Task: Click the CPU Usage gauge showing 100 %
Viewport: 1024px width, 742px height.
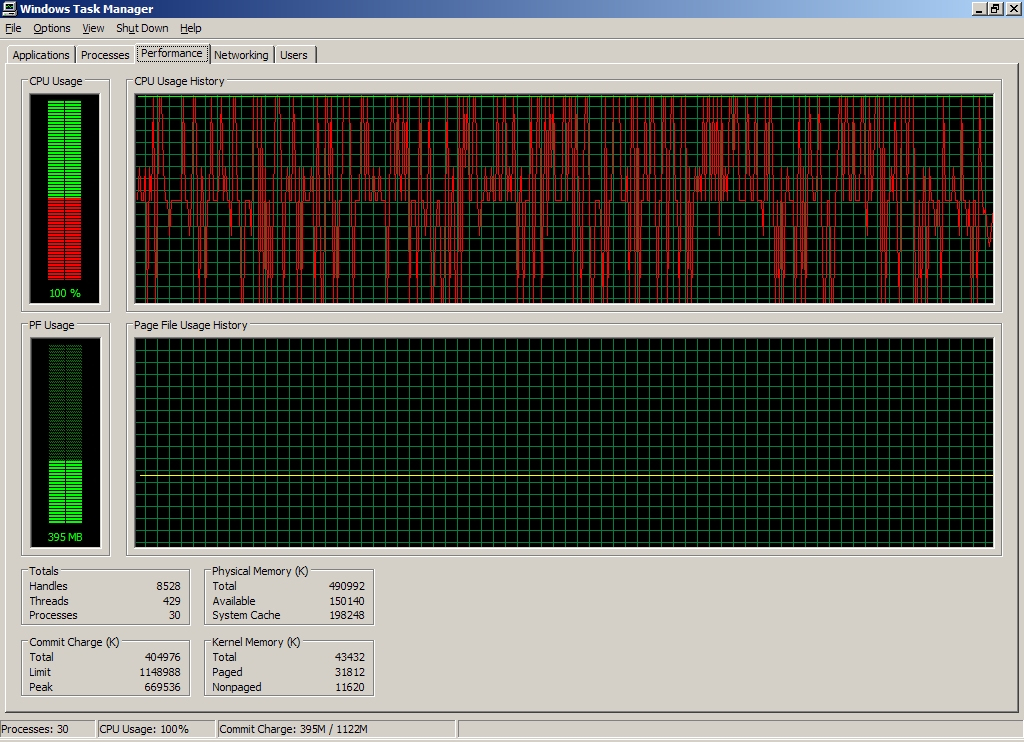Action: [65, 199]
